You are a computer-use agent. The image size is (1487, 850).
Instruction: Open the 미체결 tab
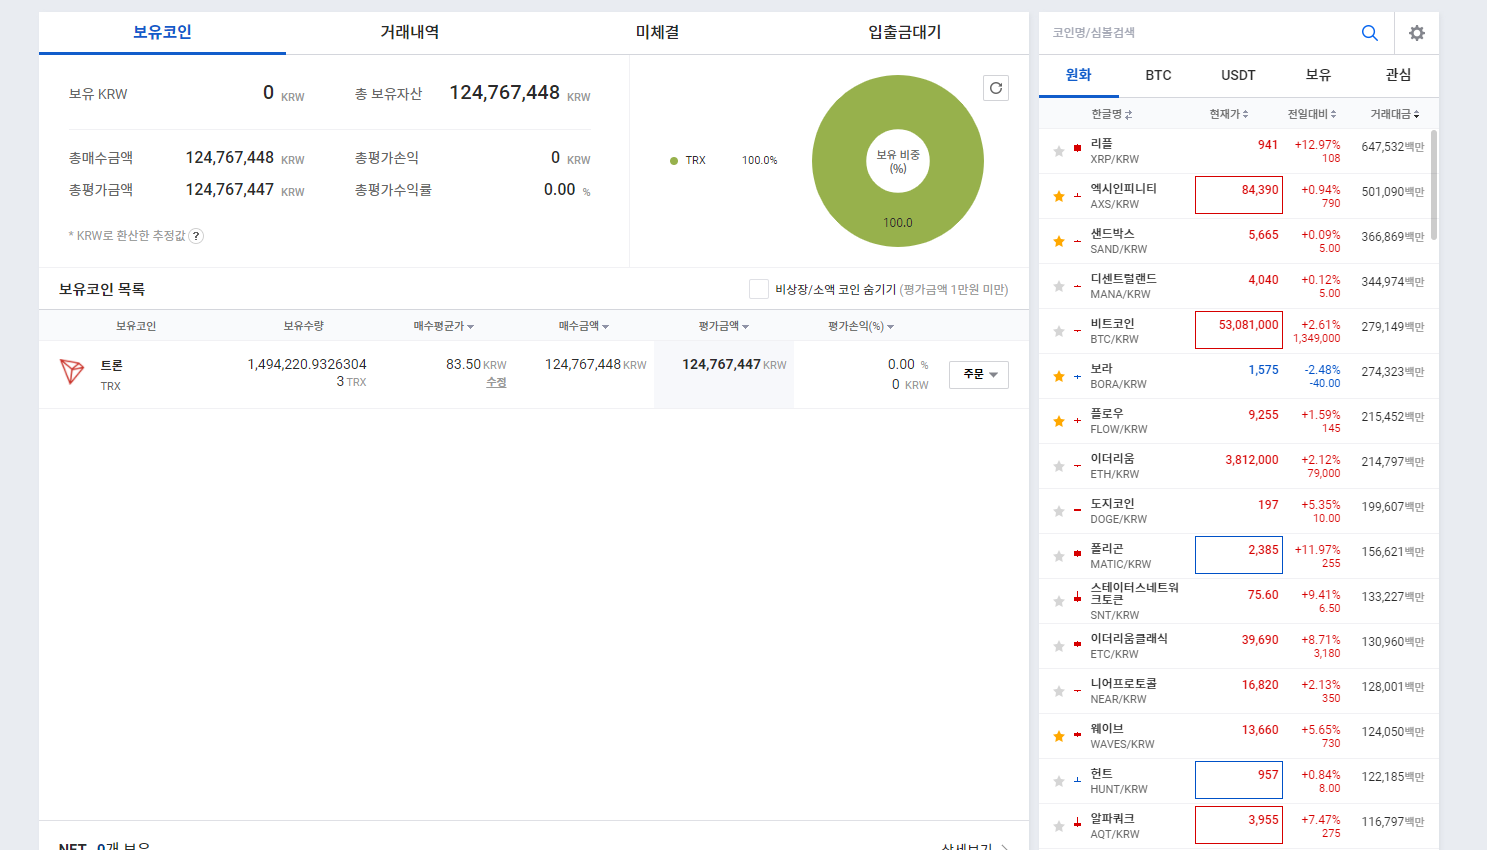[x=657, y=32]
